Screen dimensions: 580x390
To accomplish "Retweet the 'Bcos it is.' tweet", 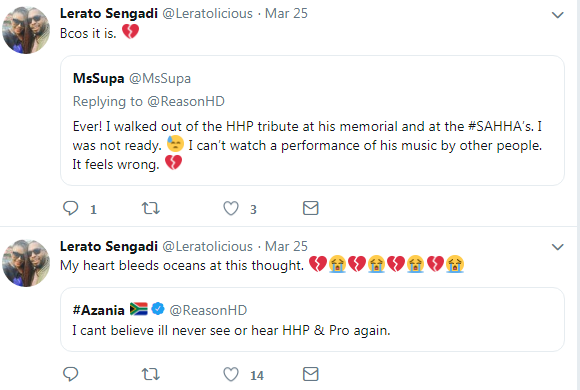I will click(x=151, y=208).
